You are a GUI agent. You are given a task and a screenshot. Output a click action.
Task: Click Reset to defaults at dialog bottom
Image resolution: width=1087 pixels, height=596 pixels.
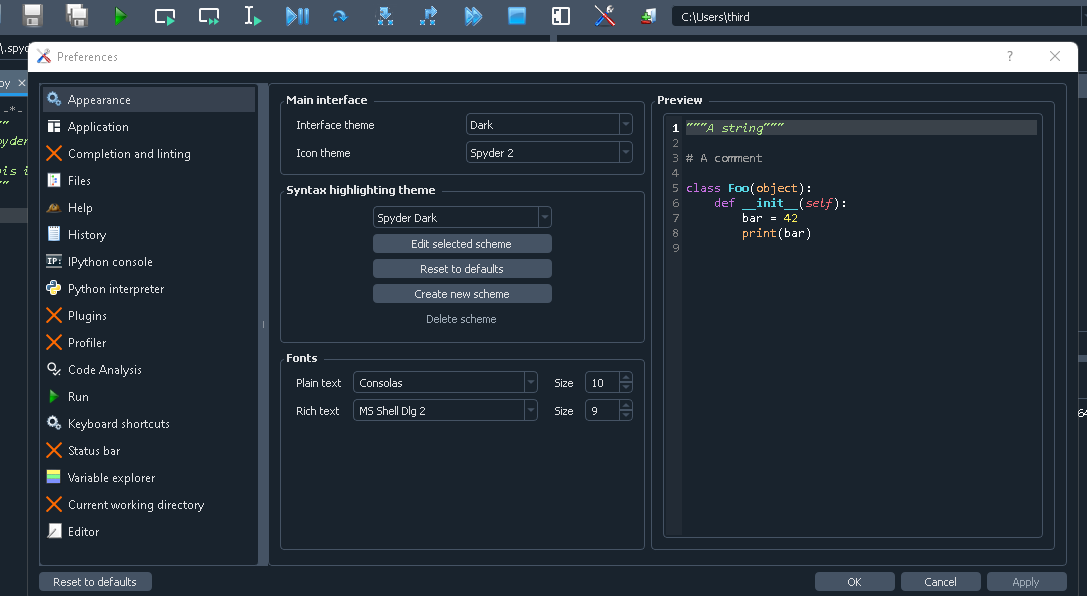[x=95, y=582]
